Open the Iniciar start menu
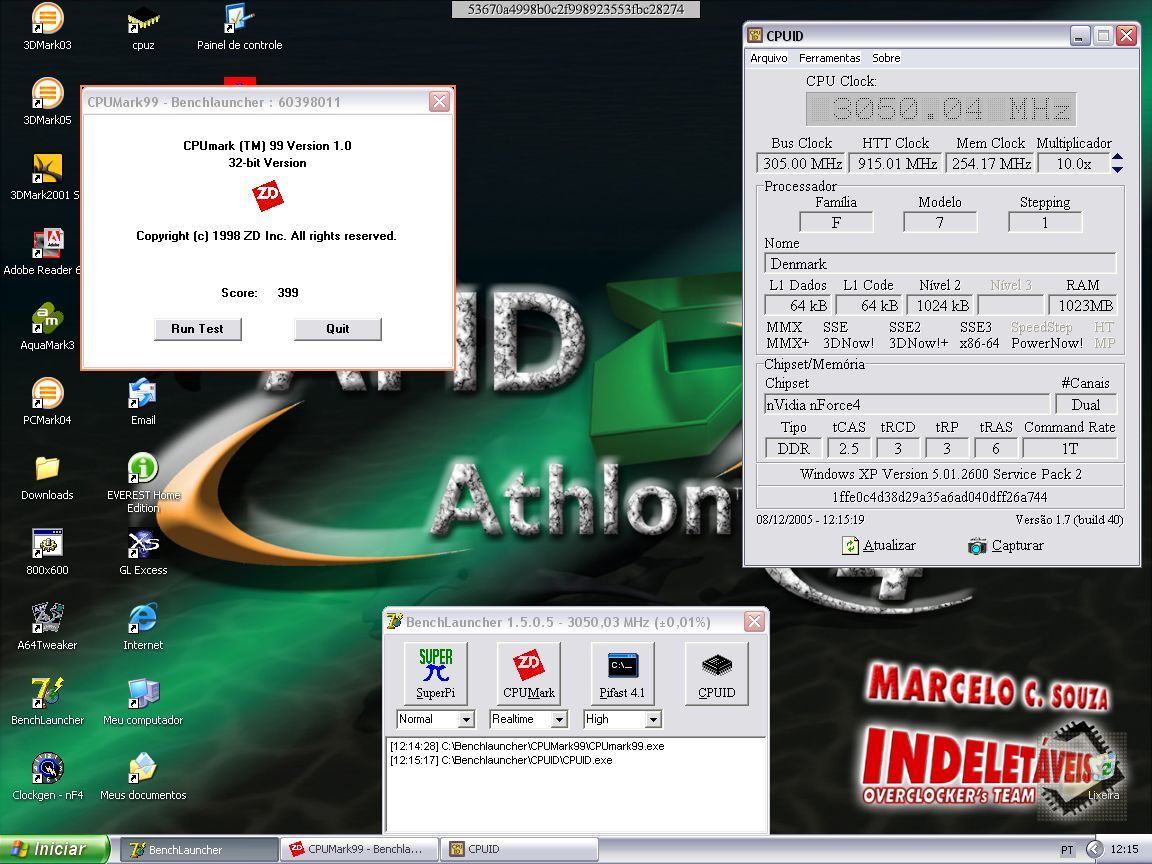1152x864 pixels. (54, 849)
